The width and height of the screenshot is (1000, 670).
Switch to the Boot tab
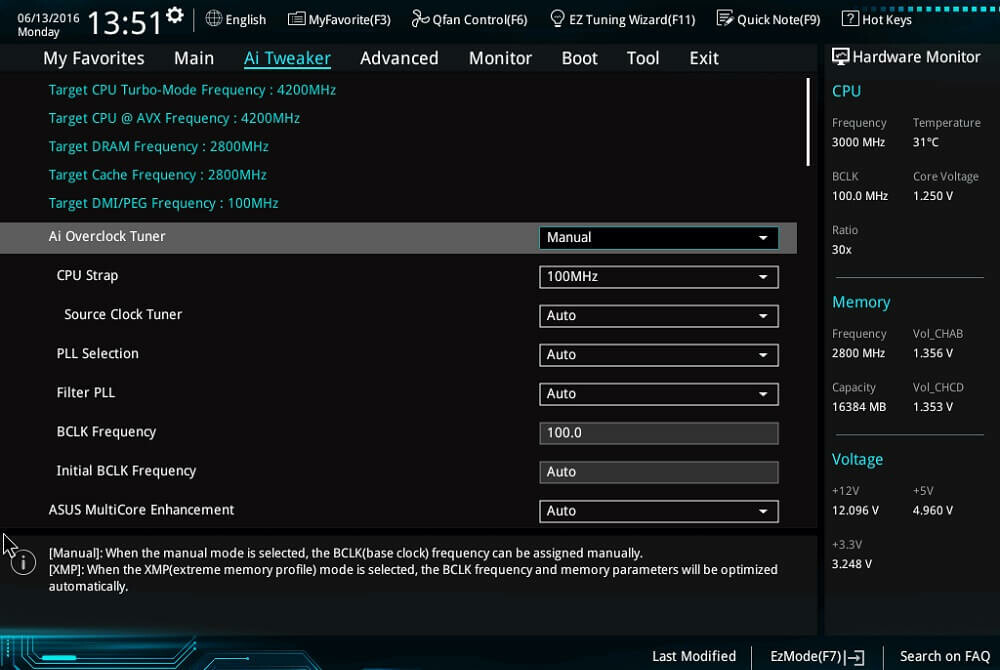pos(579,58)
